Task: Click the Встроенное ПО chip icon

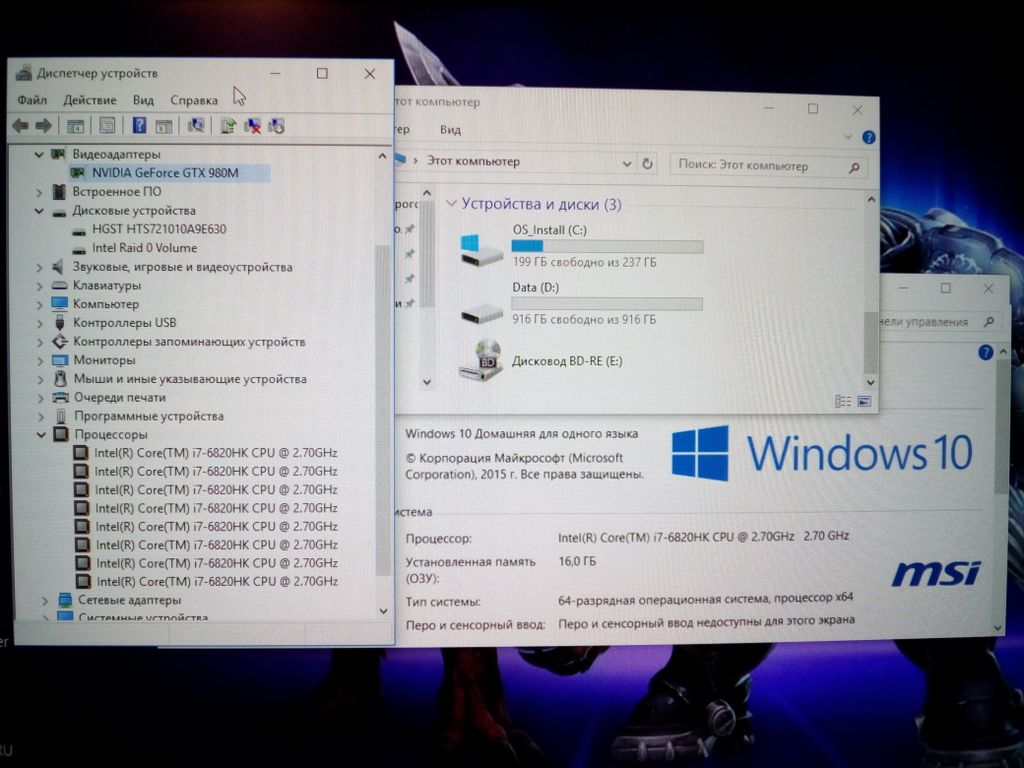Action: 59,191
